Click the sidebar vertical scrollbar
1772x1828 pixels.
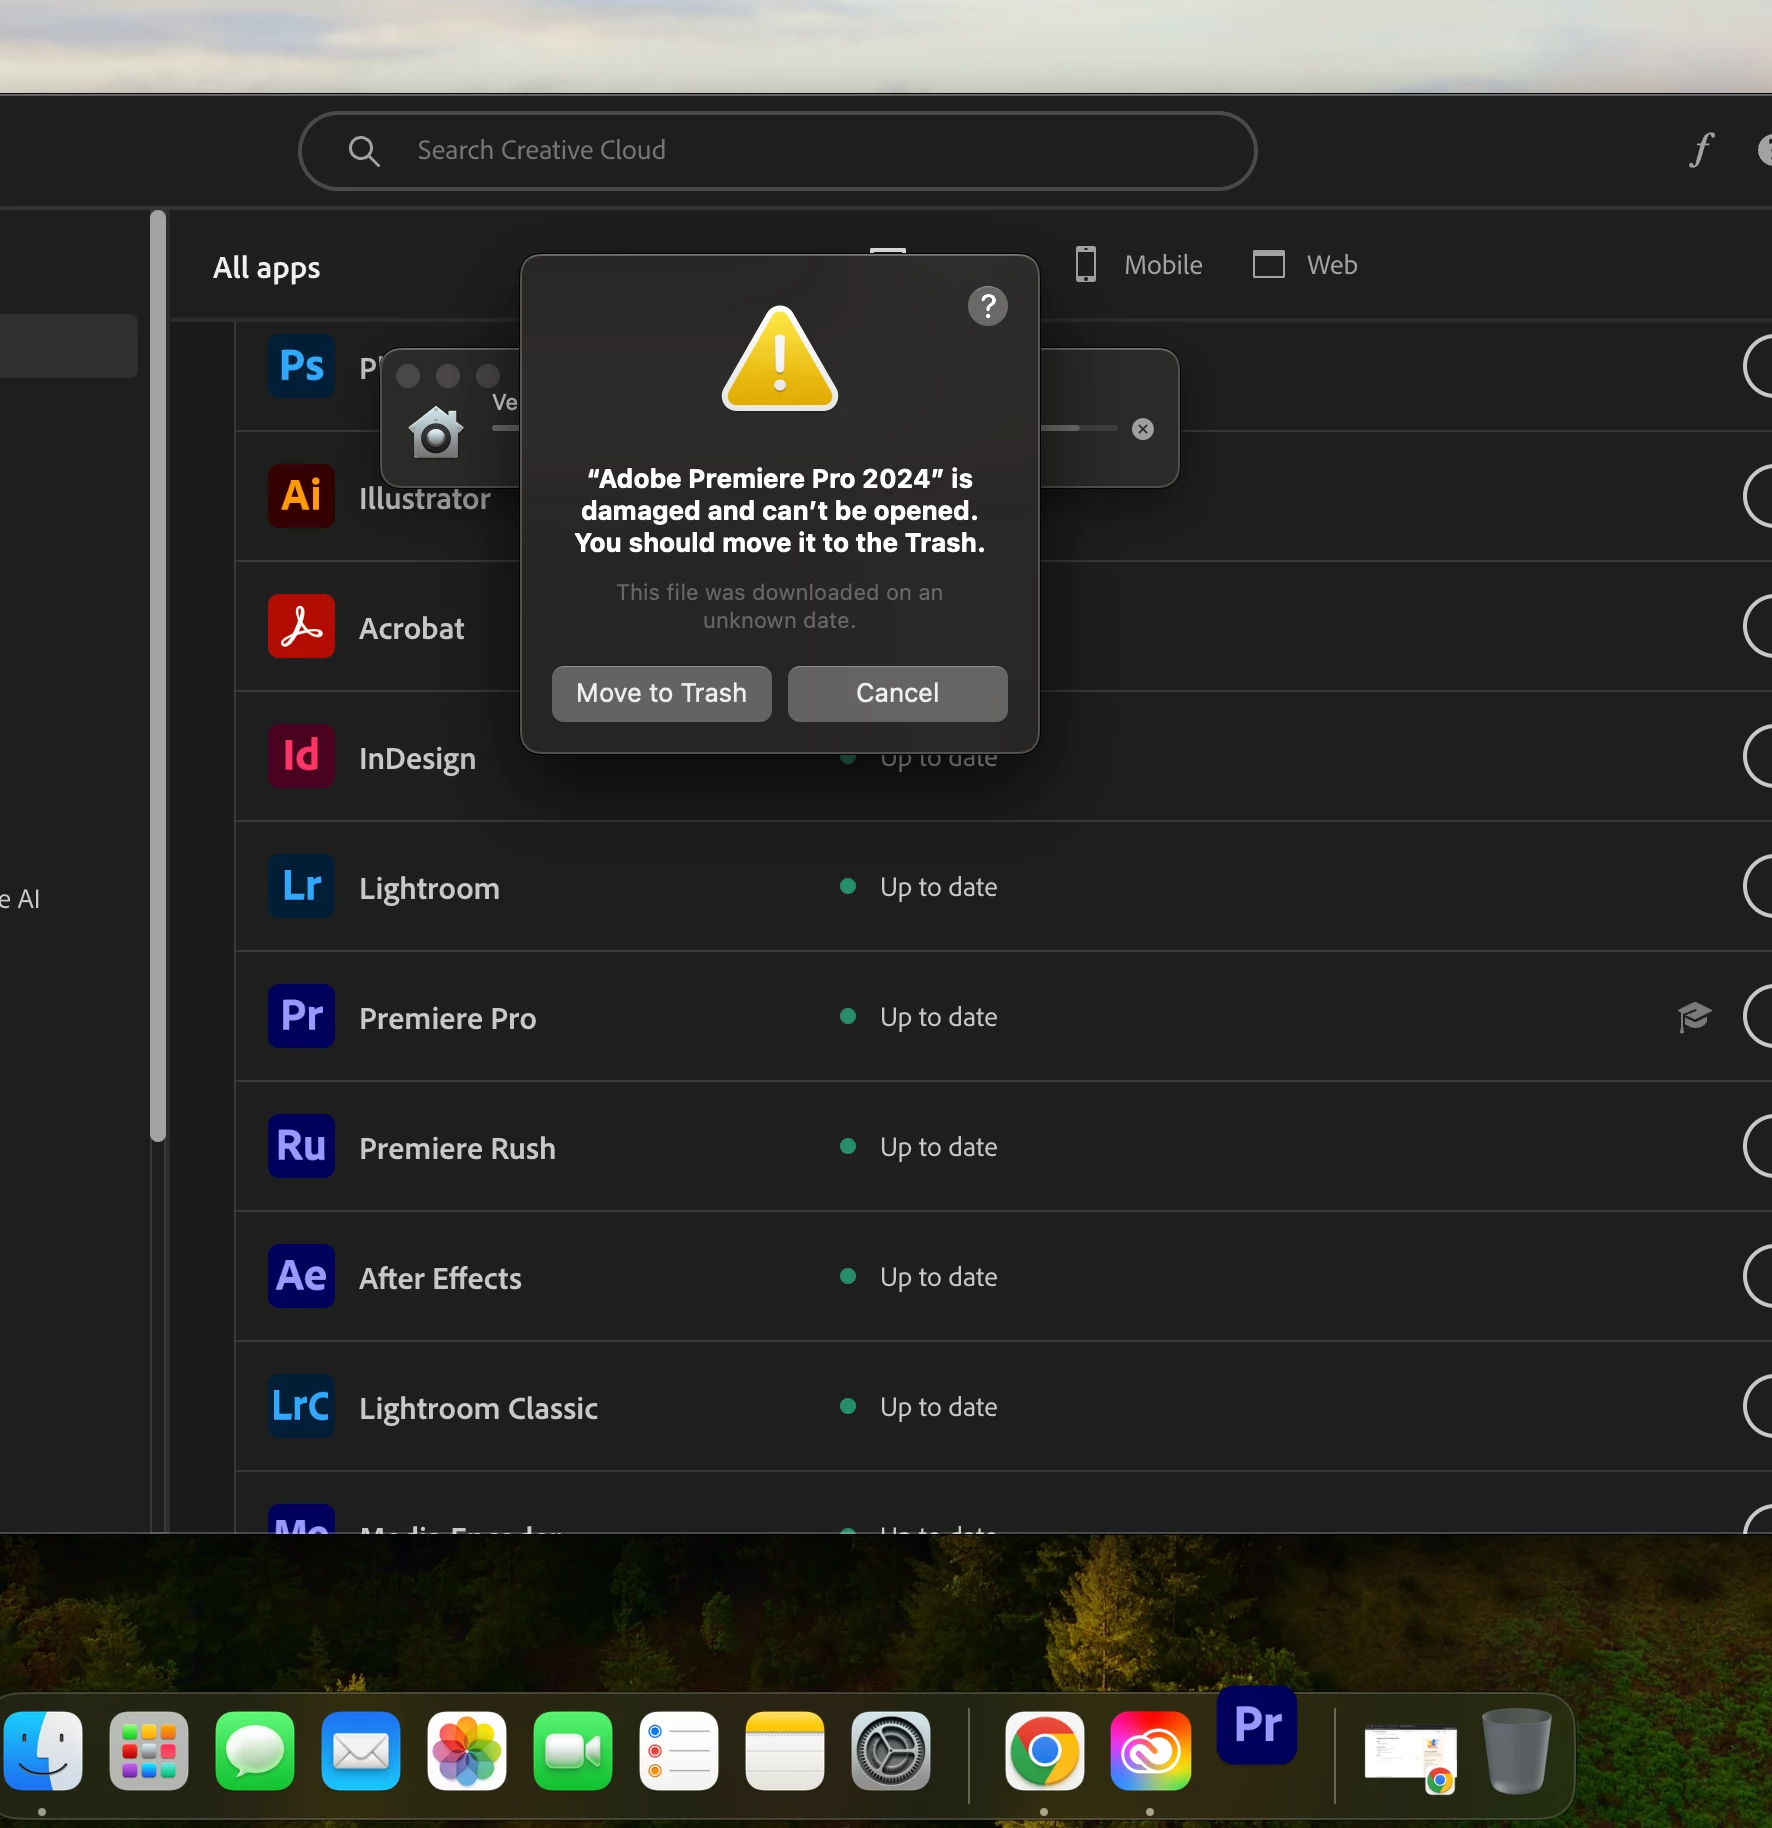tap(157, 675)
